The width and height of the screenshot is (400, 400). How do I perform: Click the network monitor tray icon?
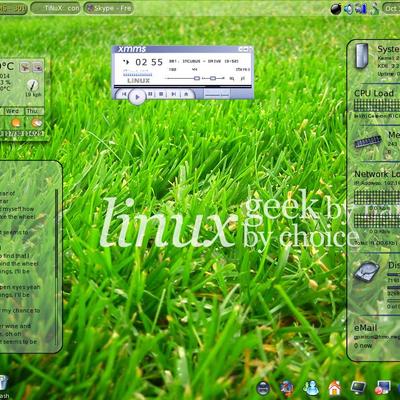pyautogui.click(x=361, y=9)
